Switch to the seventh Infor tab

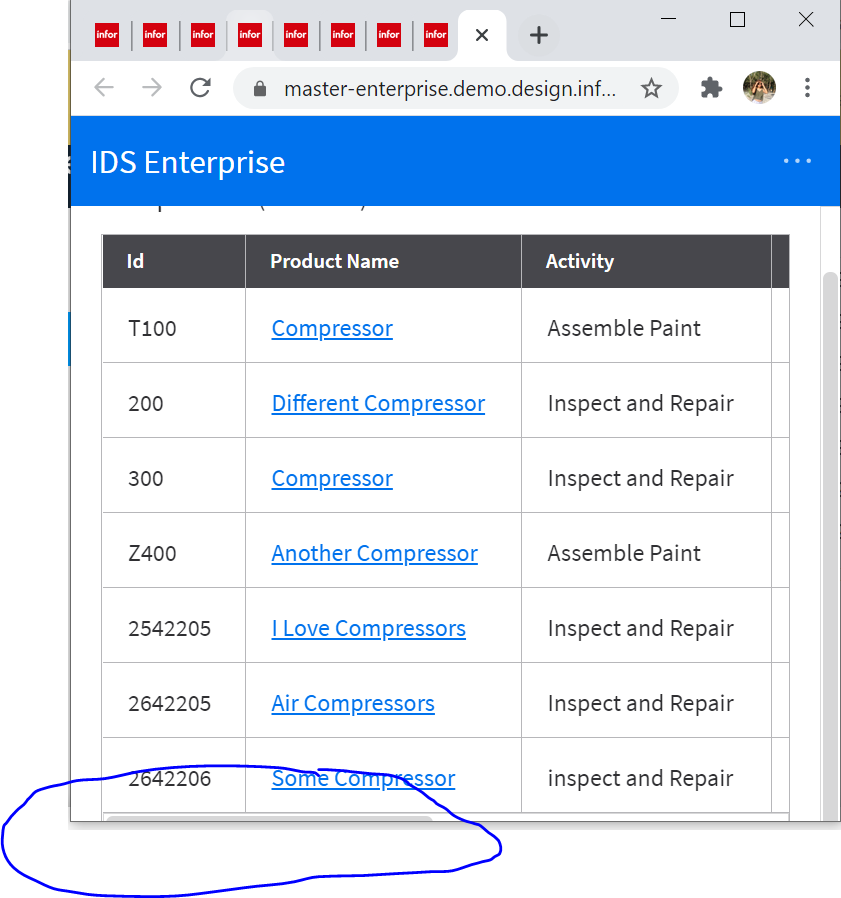pyautogui.click(x=388, y=35)
